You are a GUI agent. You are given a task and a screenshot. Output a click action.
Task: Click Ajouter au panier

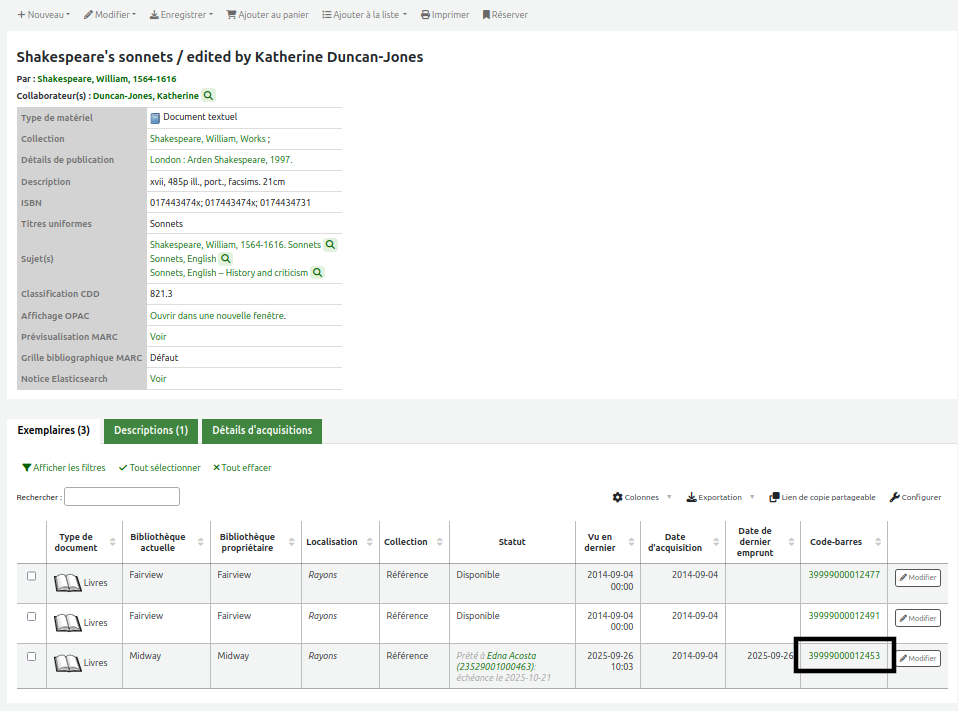[x=268, y=15]
